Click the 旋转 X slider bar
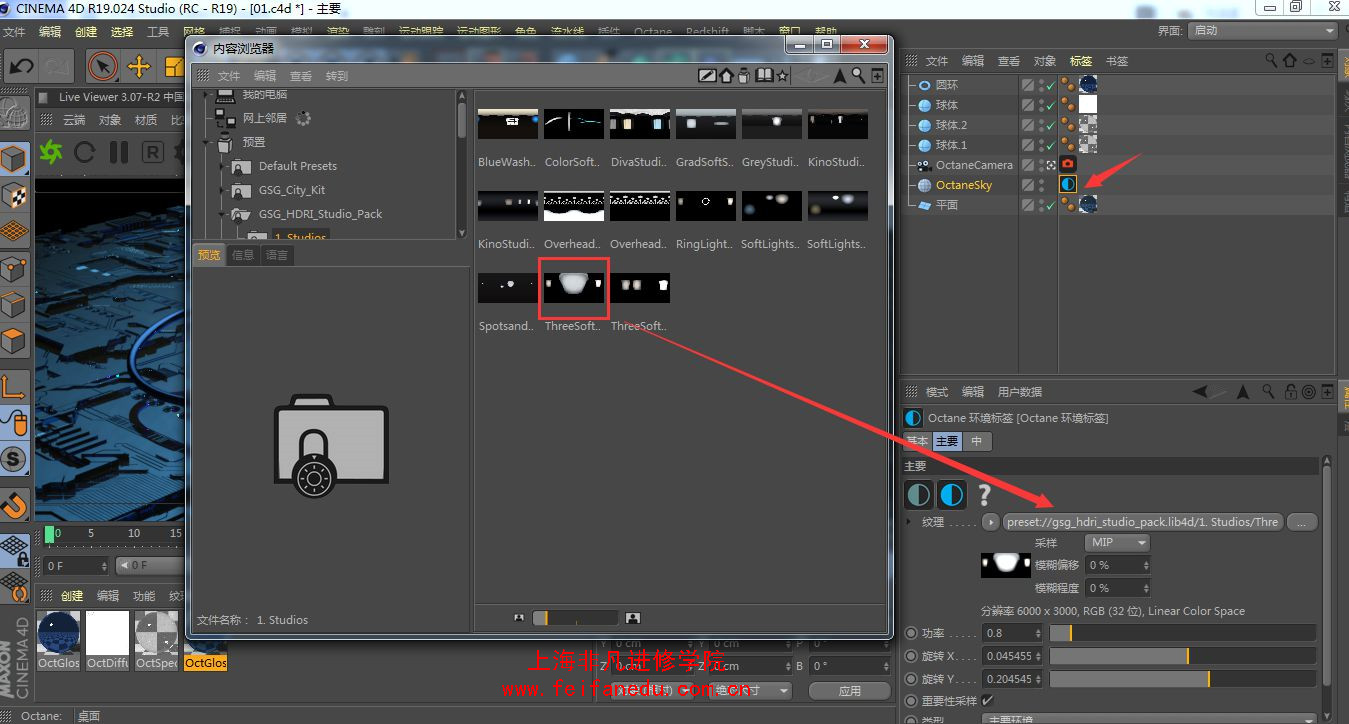 pos(1183,656)
